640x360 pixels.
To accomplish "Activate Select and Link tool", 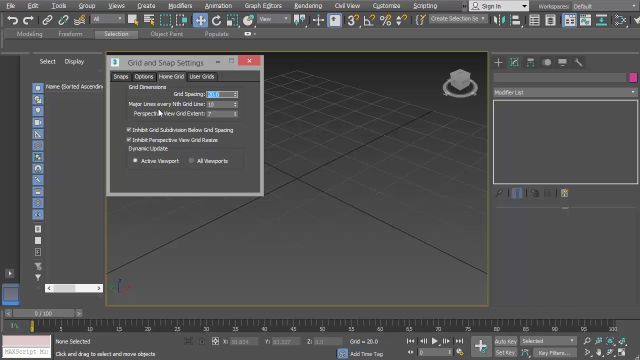I will [x=47, y=20].
